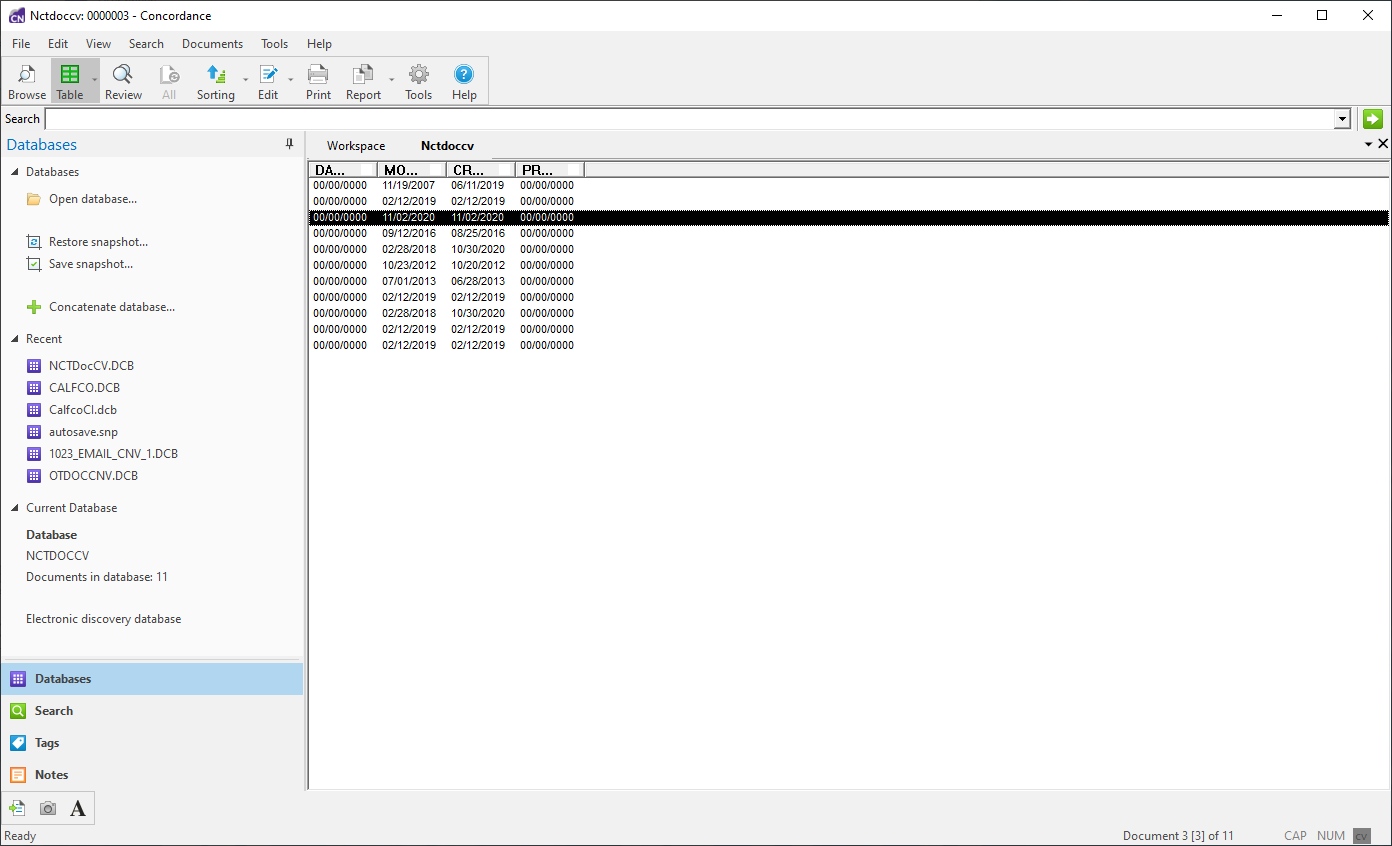Select the row with 09/12/2016
Image resolution: width=1392 pixels, height=846 pixels.
tap(848, 233)
